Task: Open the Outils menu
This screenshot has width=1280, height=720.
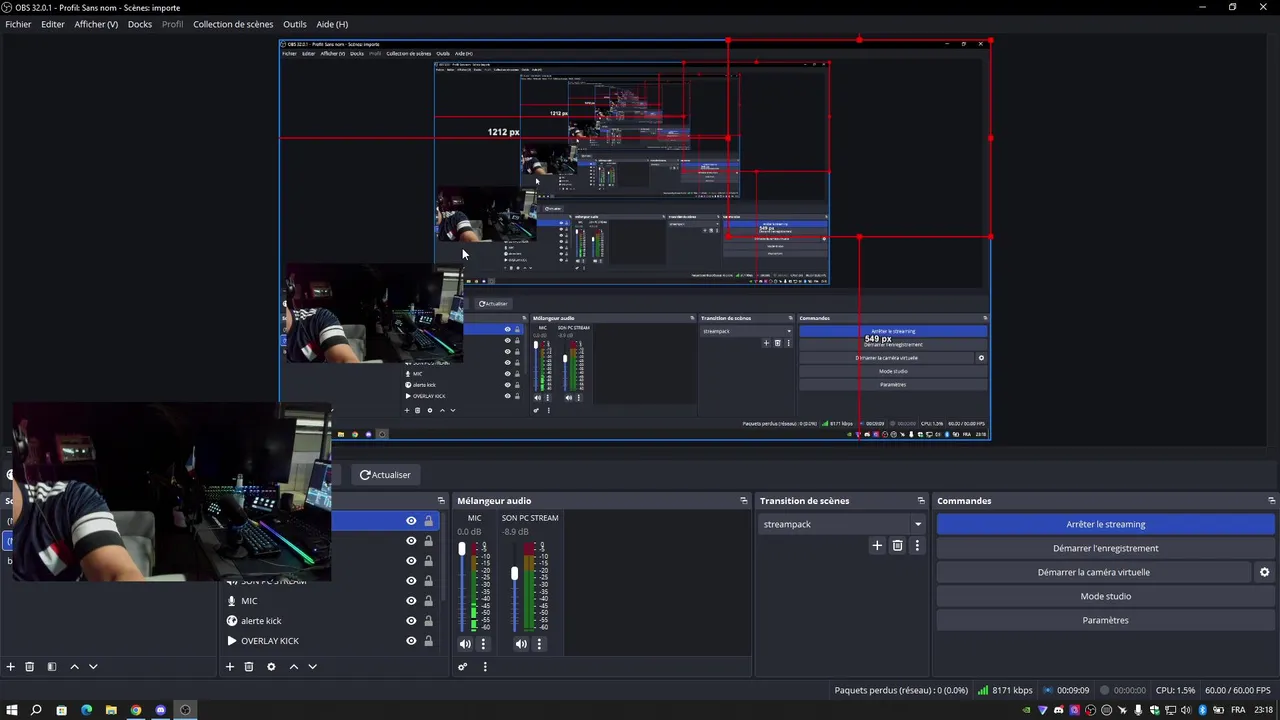Action: point(295,24)
